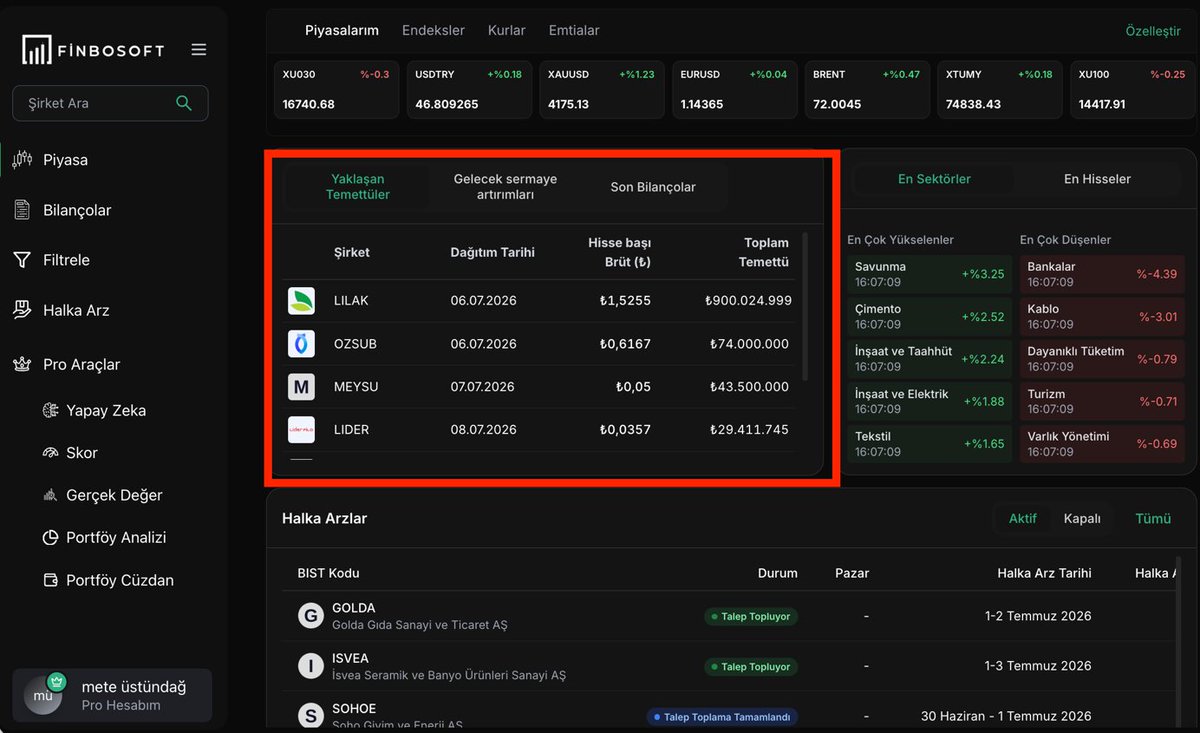The height and width of the screenshot is (733, 1200).
Task: Click the Finbosoft logo
Action: tap(93, 50)
